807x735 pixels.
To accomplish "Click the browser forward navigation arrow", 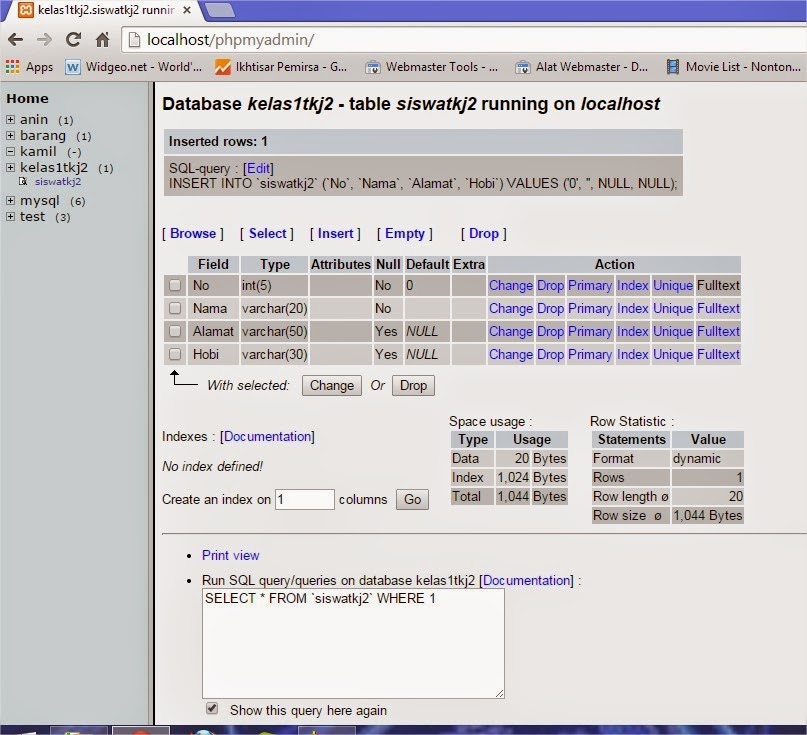I will [x=42, y=41].
